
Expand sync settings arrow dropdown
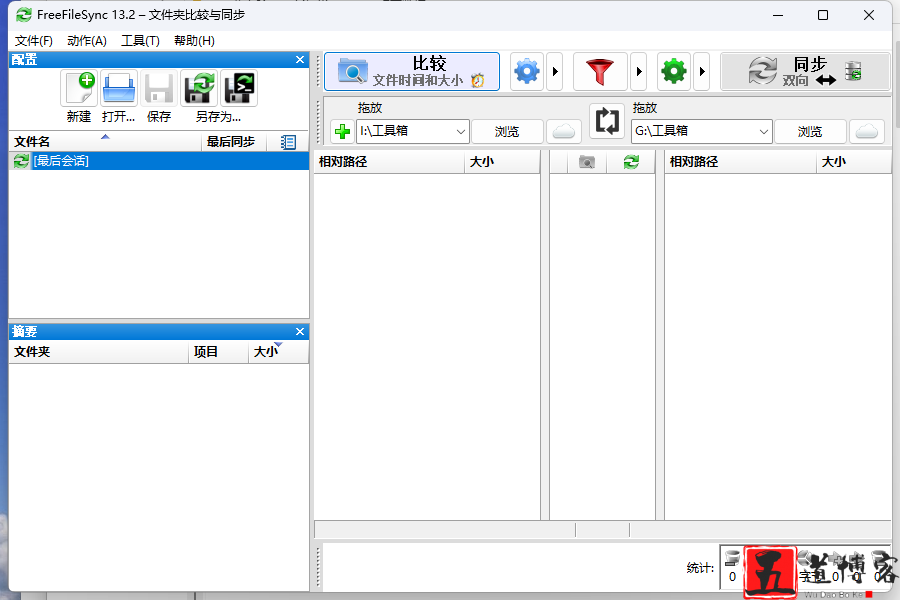(701, 72)
